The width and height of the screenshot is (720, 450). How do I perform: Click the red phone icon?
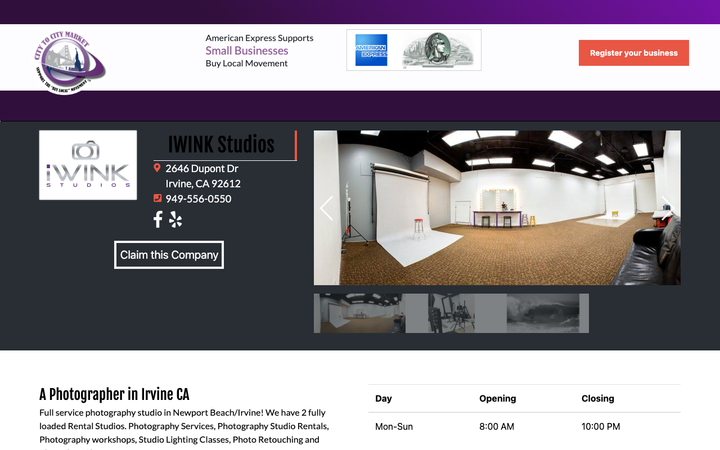click(157, 198)
